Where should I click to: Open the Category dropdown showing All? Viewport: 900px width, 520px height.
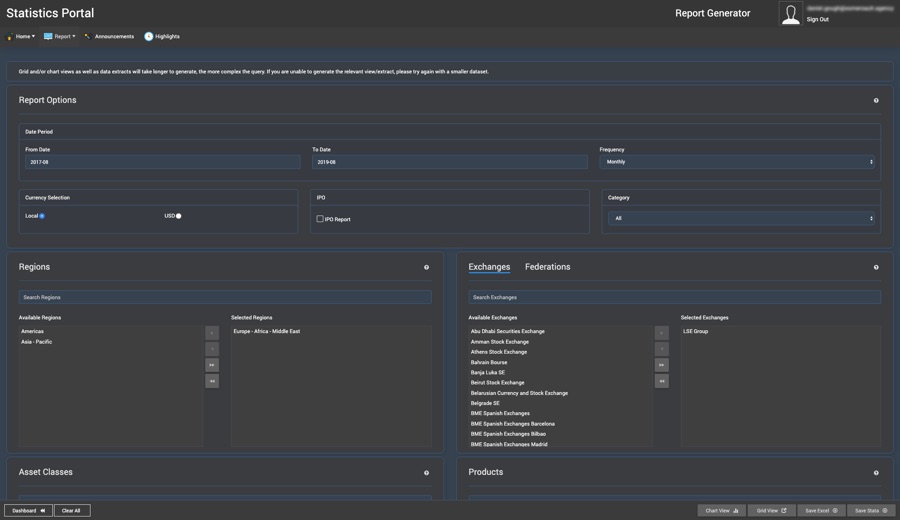click(741, 218)
